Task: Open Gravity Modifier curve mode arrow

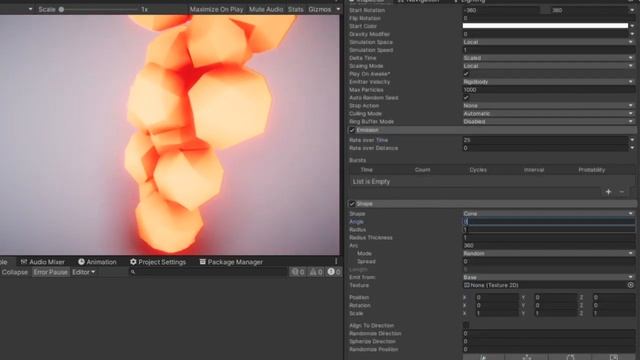Action: click(632, 34)
